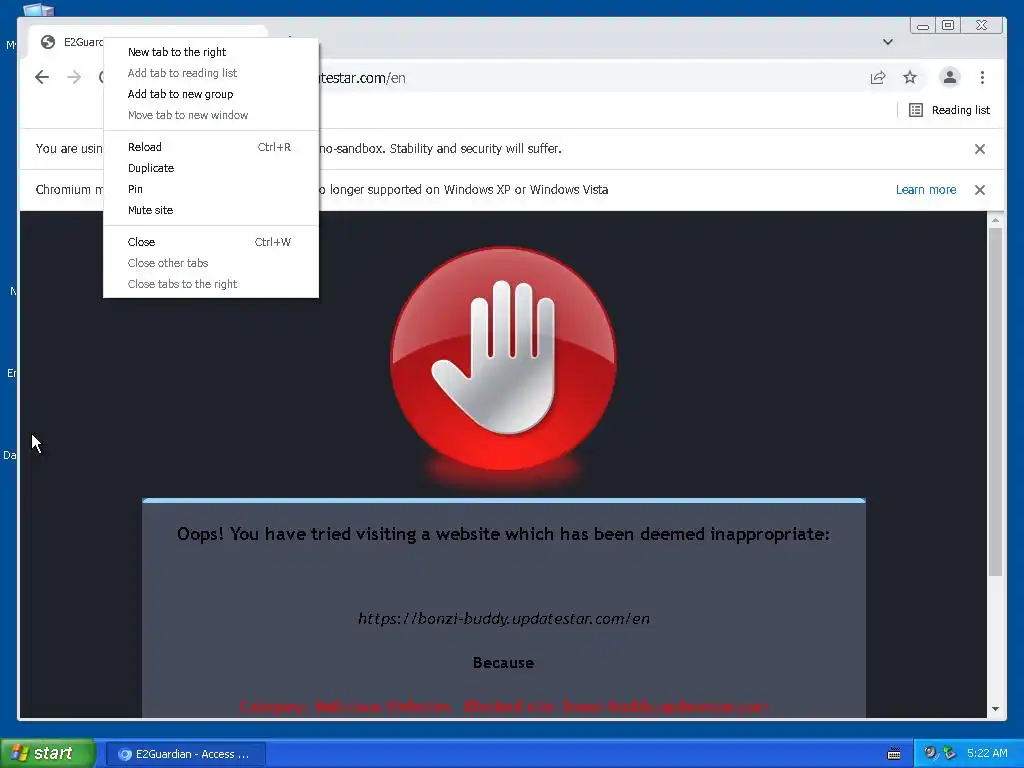The height and width of the screenshot is (768, 1024).
Task: Dismiss the Windows XP unsupported notice
Action: pyautogui.click(x=980, y=190)
